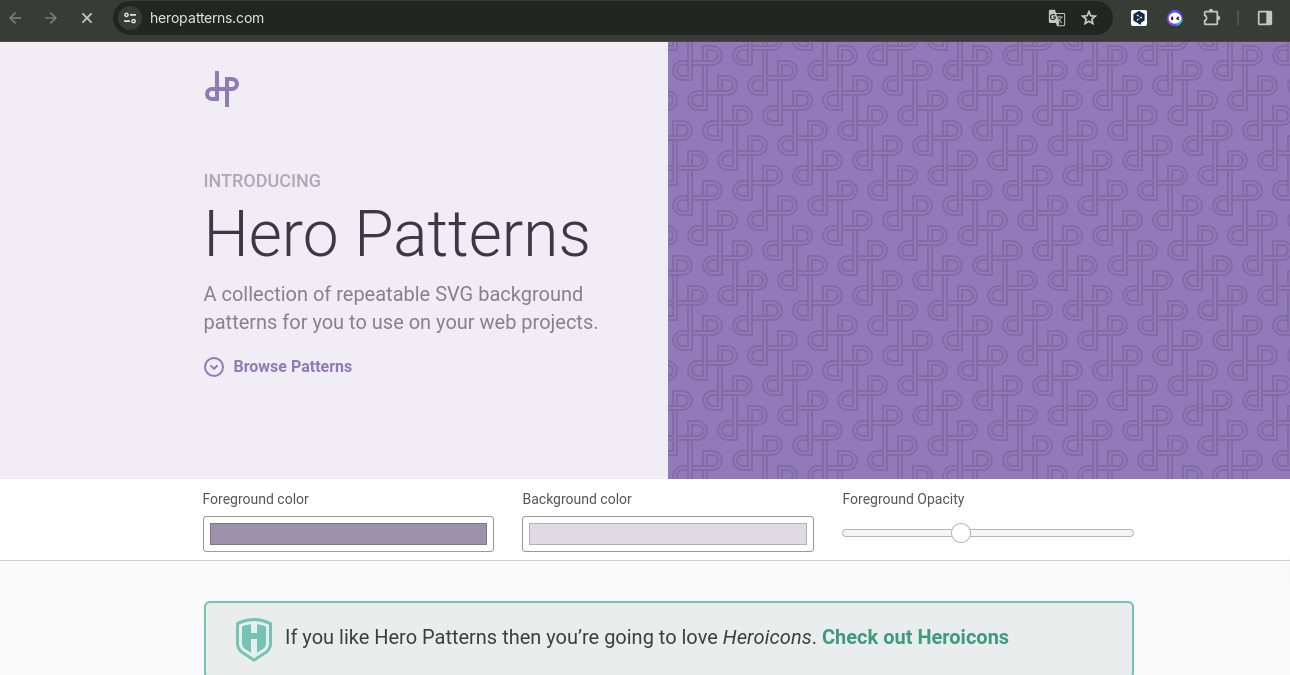The image size is (1290, 675).
Task: Open the Background color picker
Action: tap(668, 534)
